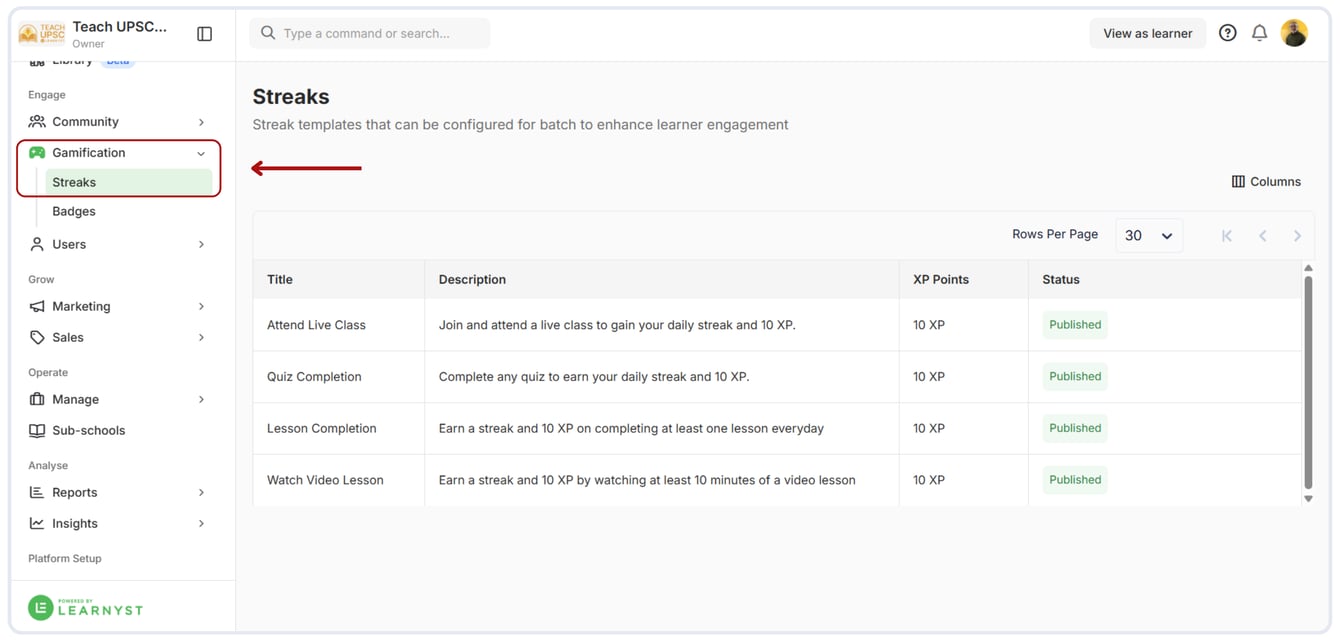1340x641 pixels.
Task: Expand the Manage menu chevron
Action: [201, 399]
